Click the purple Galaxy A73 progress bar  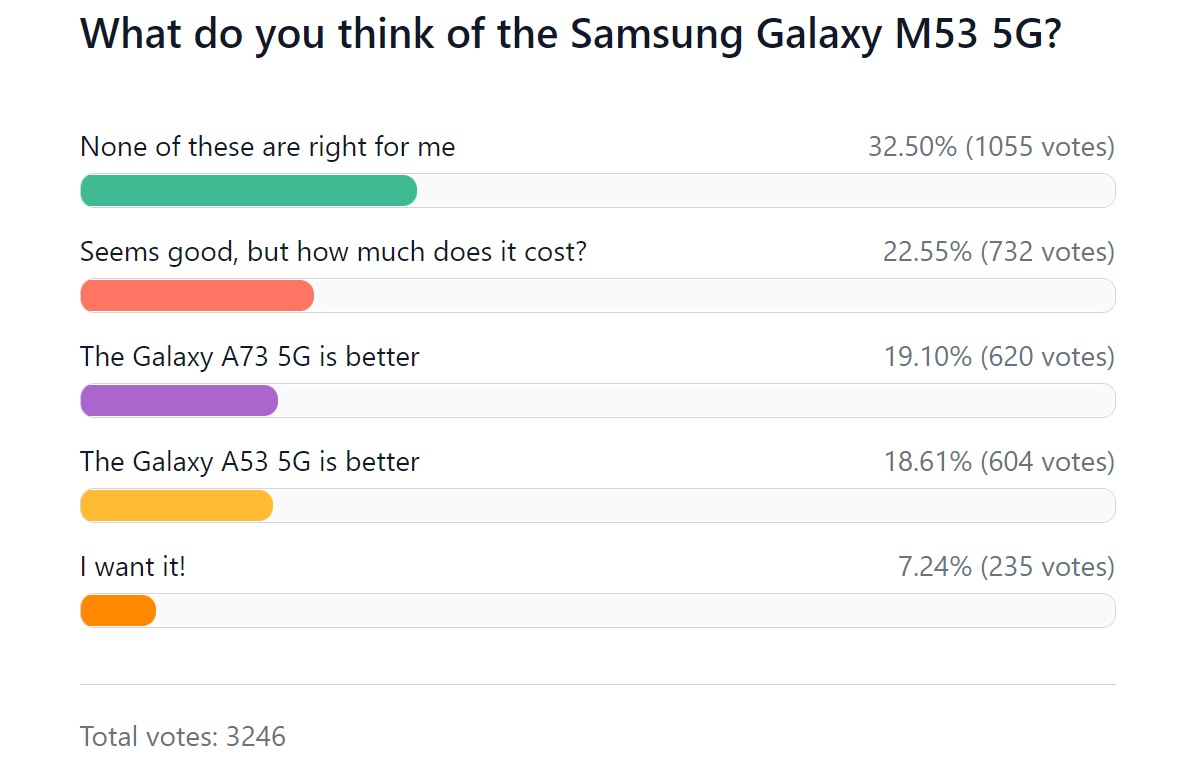click(179, 400)
